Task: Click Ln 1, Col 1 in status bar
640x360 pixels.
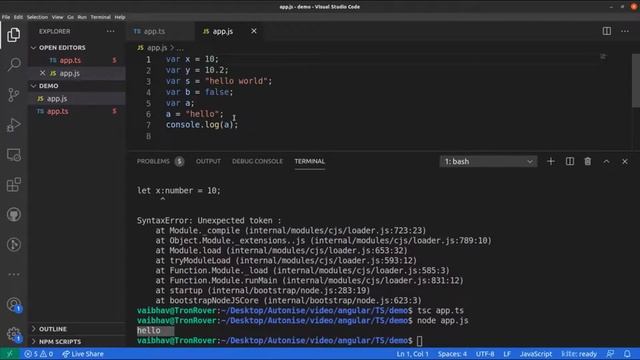Action: pyautogui.click(x=412, y=354)
